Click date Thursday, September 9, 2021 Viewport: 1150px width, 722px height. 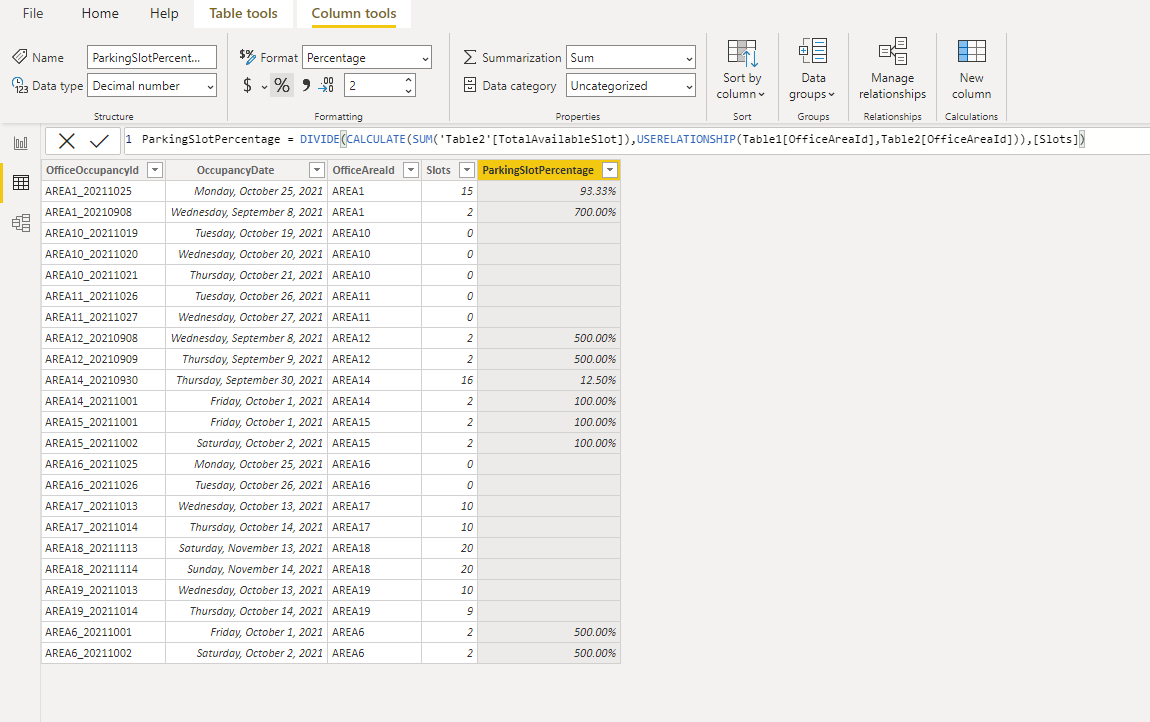[246, 359]
